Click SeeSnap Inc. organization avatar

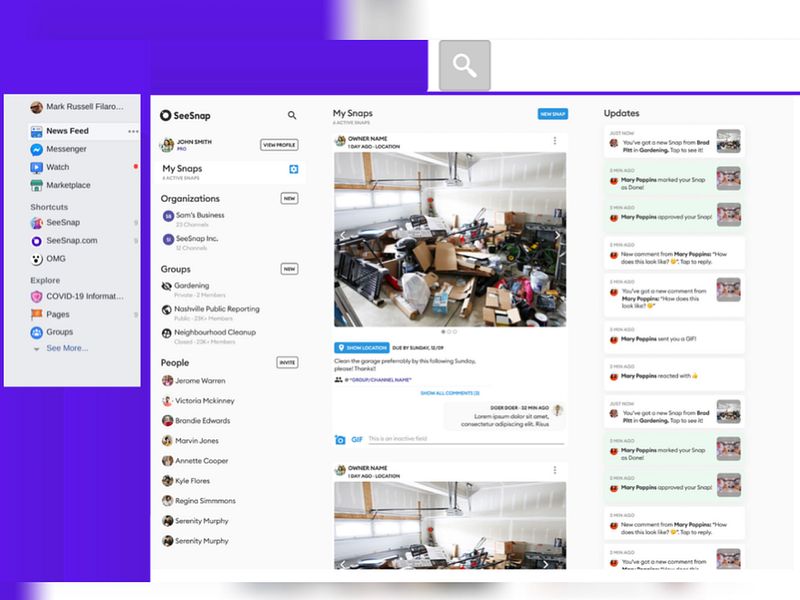(168, 239)
